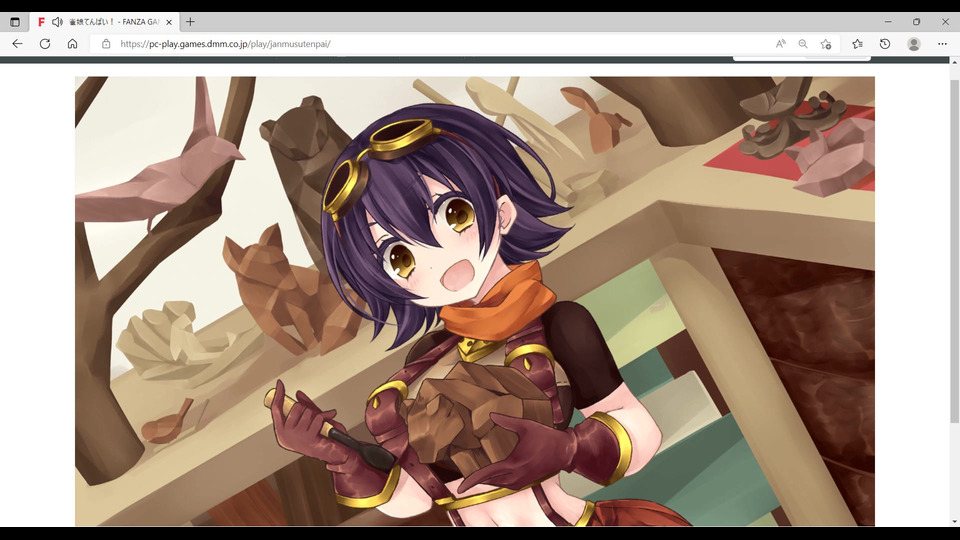Open the Favorites list
The height and width of the screenshot is (540, 960).
857,44
